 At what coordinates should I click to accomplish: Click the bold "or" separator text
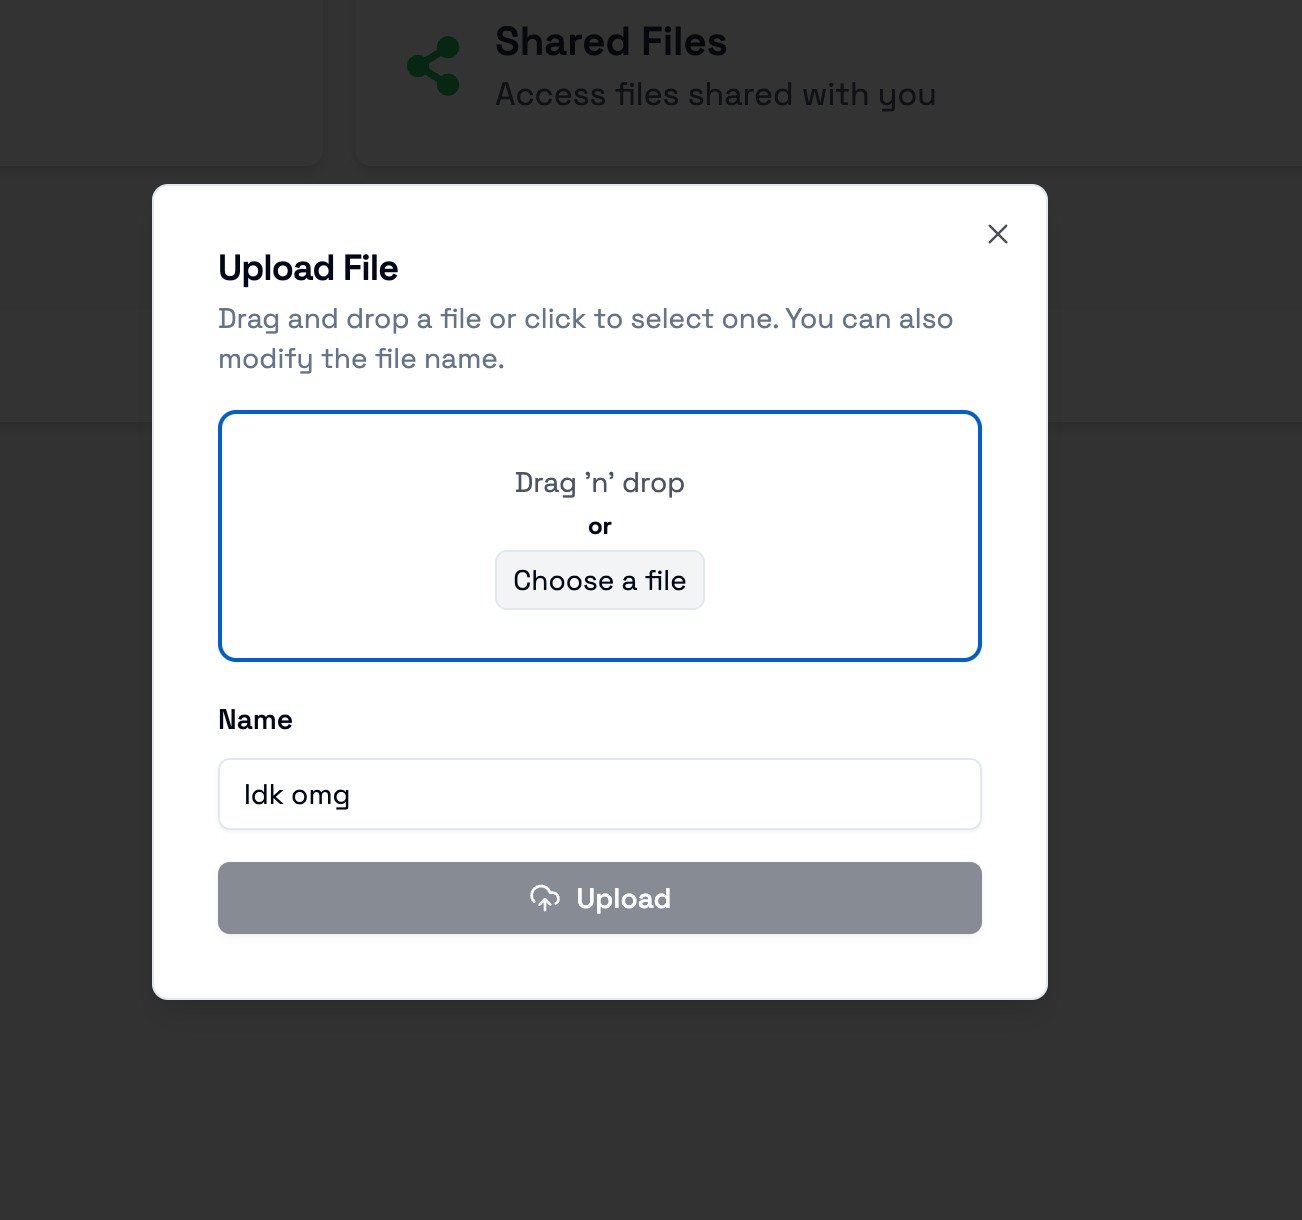599,527
